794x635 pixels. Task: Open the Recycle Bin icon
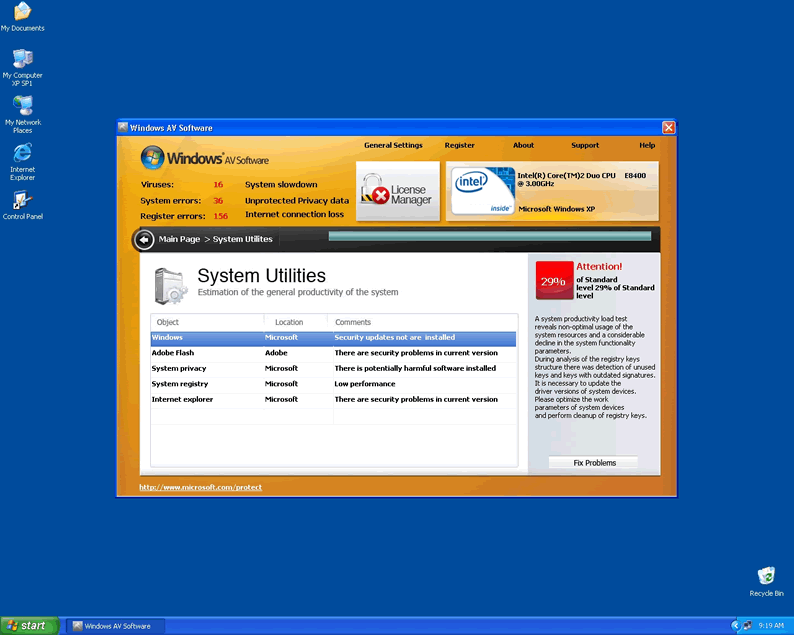click(766, 576)
